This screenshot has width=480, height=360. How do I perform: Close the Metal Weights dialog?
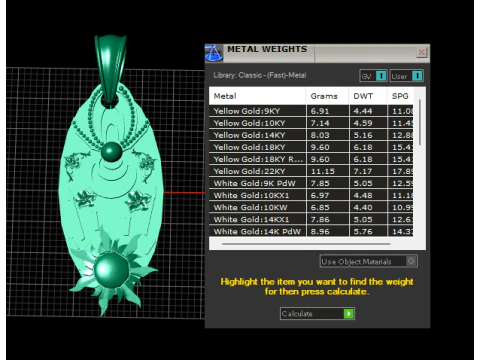(x=421, y=52)
